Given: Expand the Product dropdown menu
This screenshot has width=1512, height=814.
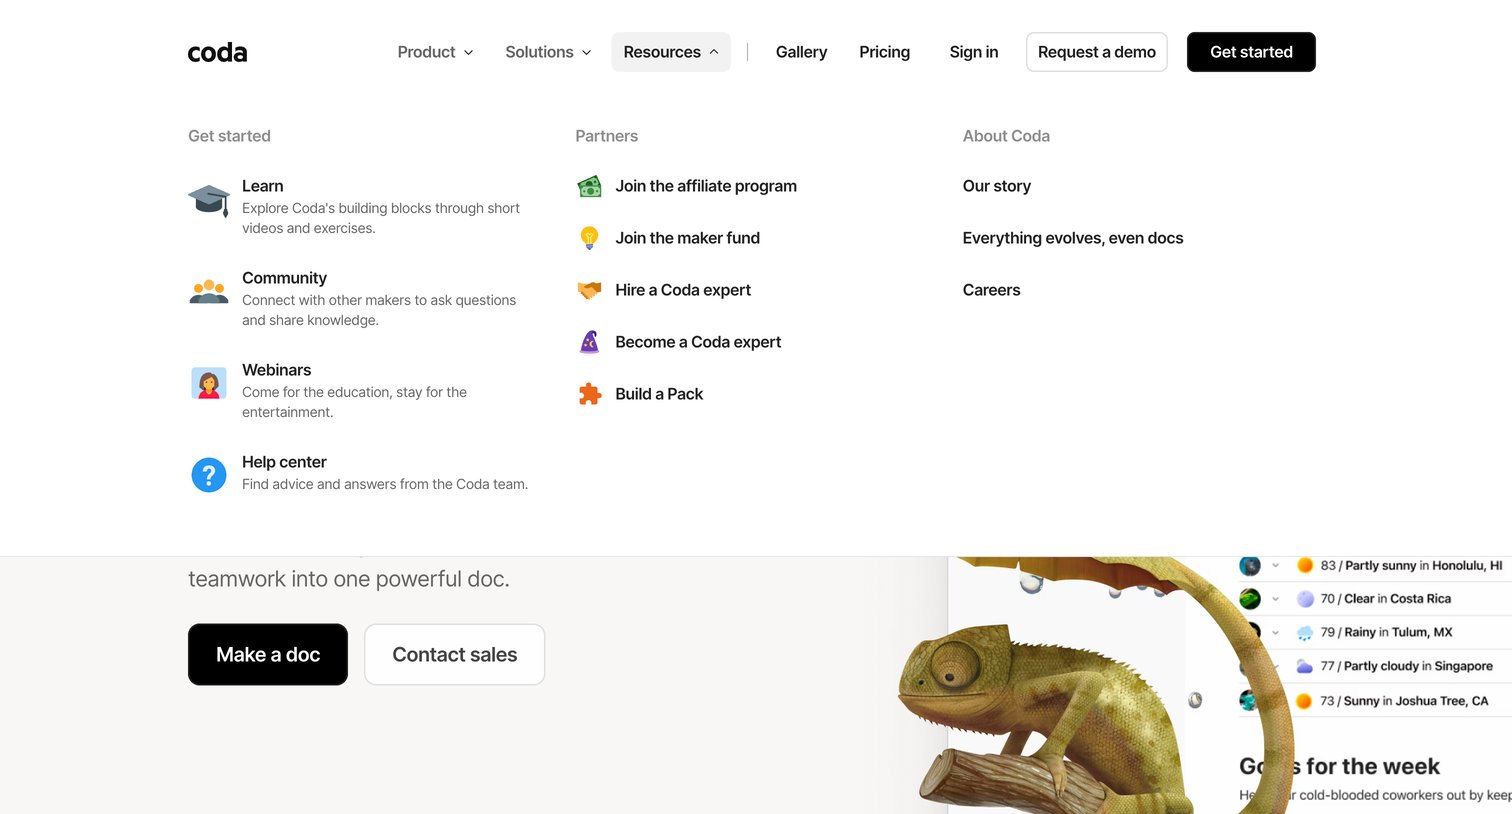Looking at the screenshot, I should (x=435, y=52).
